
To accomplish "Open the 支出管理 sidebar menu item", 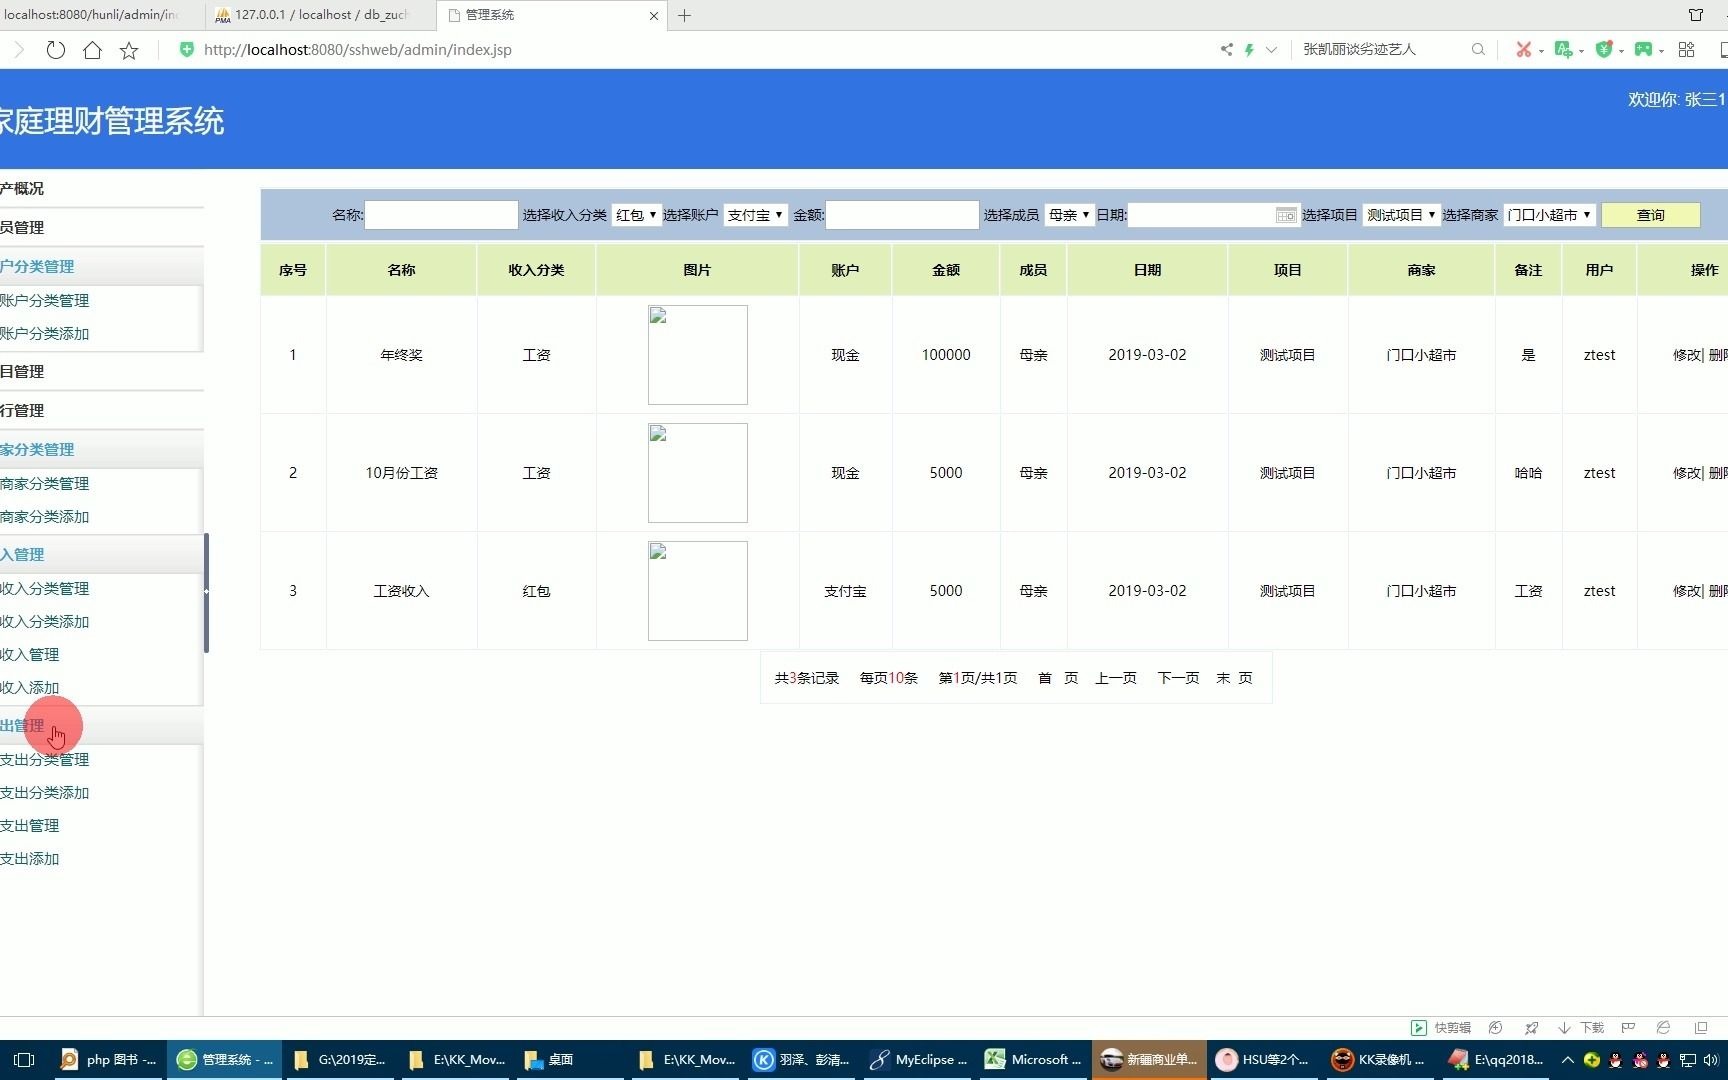I will tap(30, 825).
